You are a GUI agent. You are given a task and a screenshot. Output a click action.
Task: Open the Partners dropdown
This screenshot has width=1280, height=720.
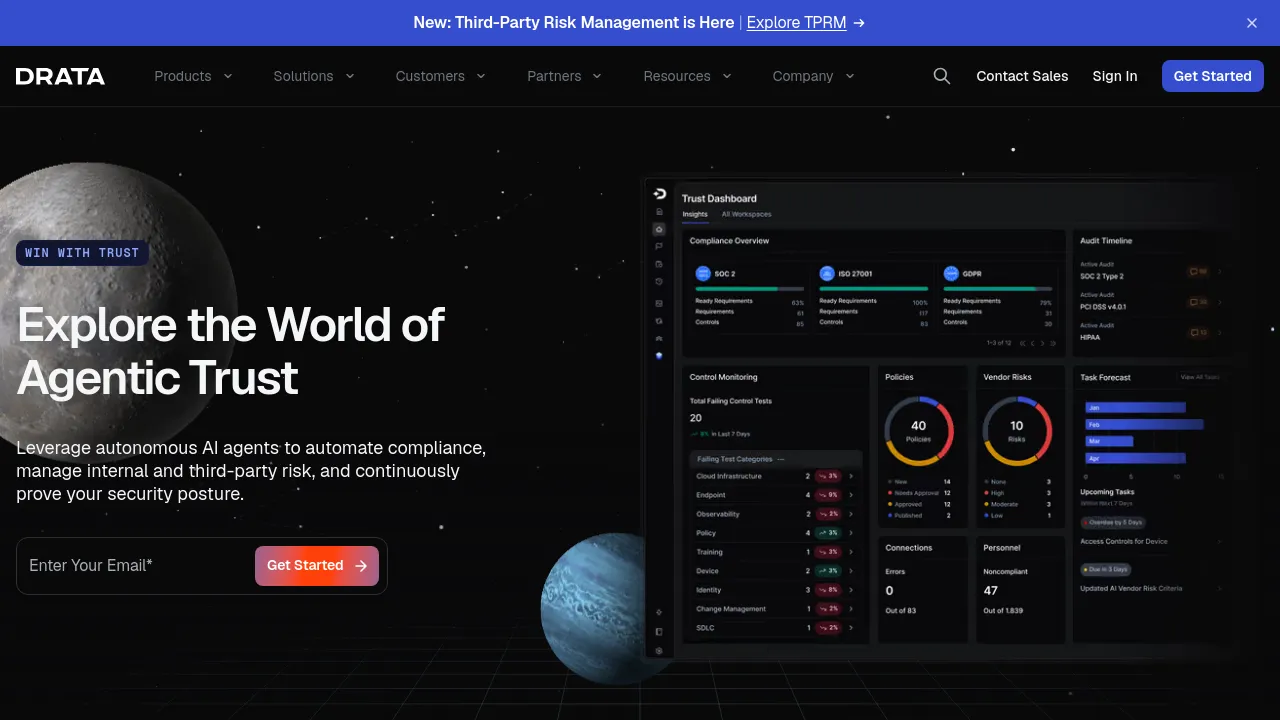pos(564,76)
